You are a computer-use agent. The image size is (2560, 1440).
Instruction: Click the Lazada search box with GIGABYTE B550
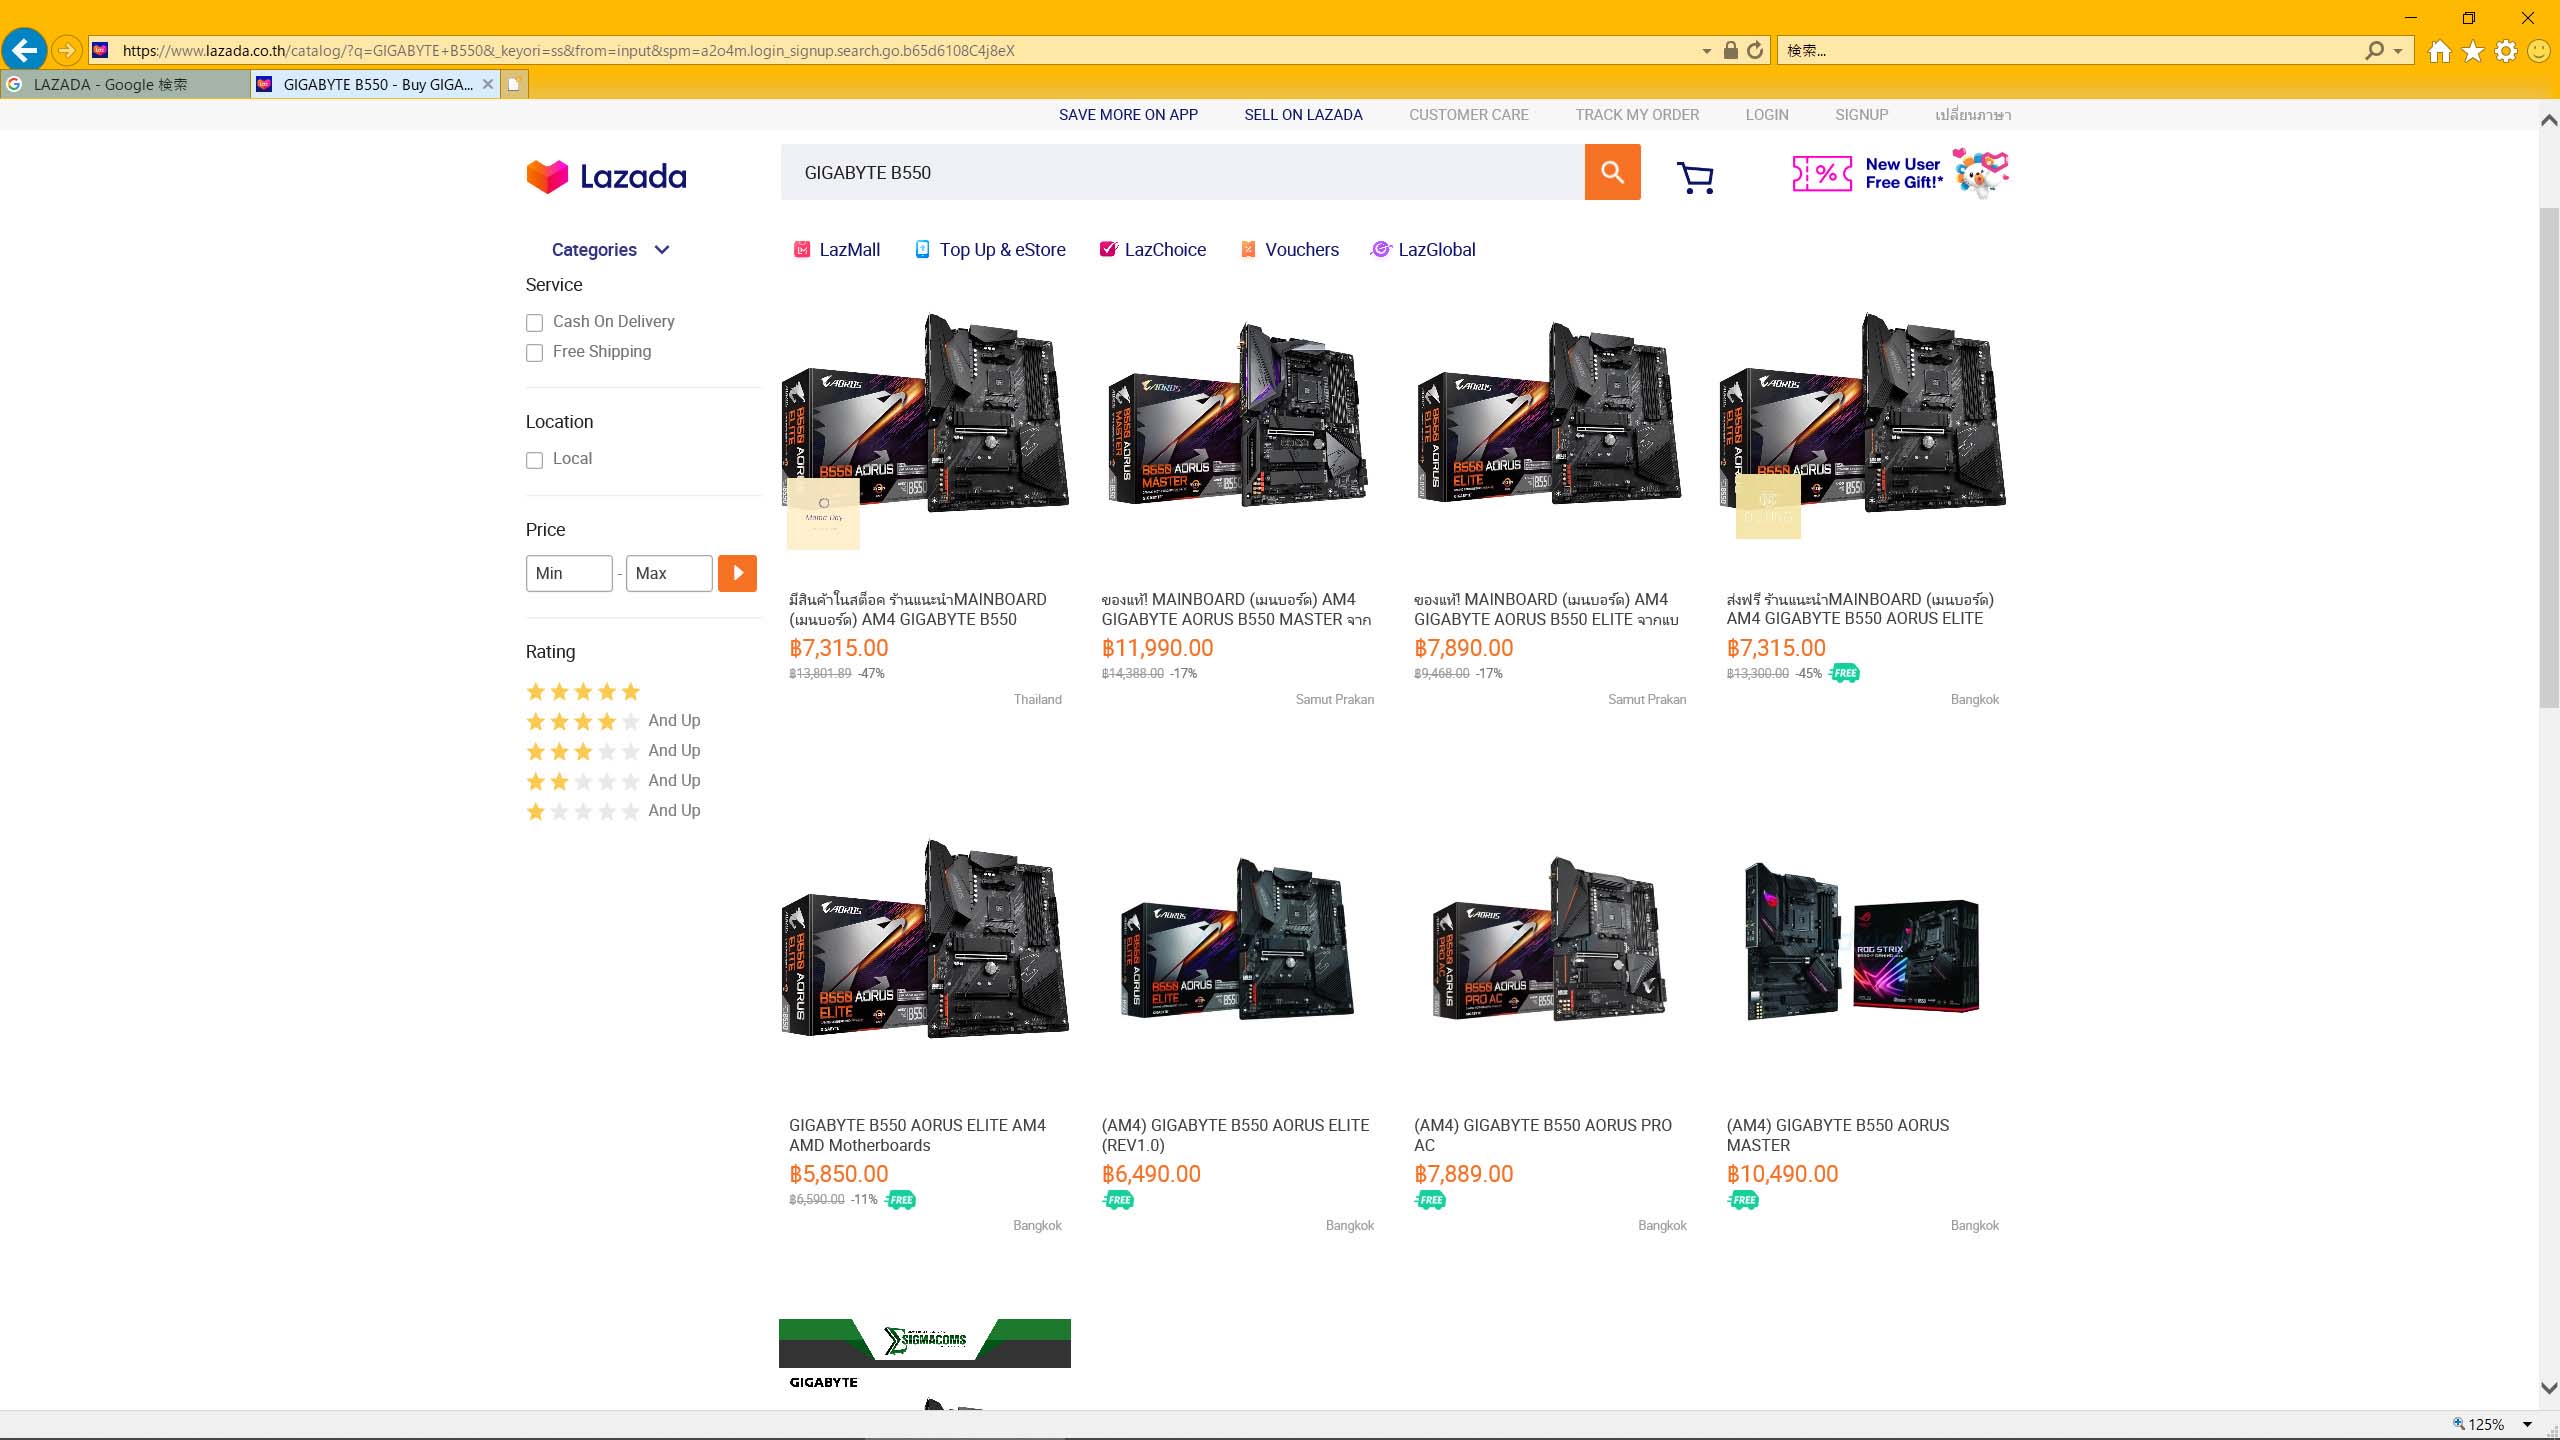(x=1182, y=172)
